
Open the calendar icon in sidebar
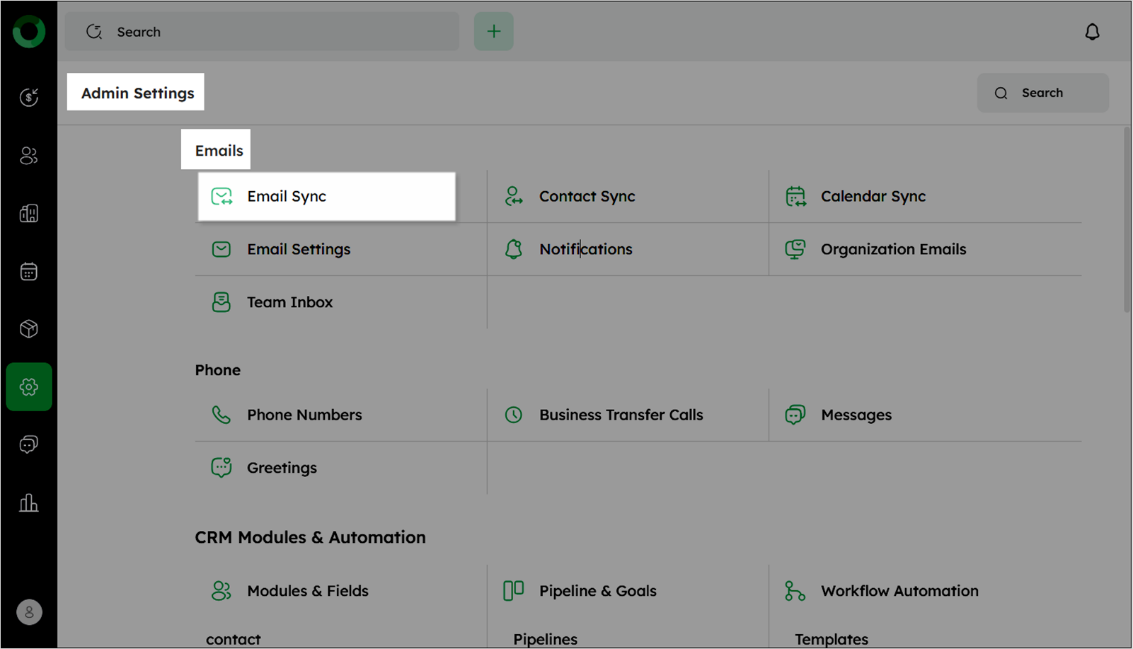[x=29, y=272]
